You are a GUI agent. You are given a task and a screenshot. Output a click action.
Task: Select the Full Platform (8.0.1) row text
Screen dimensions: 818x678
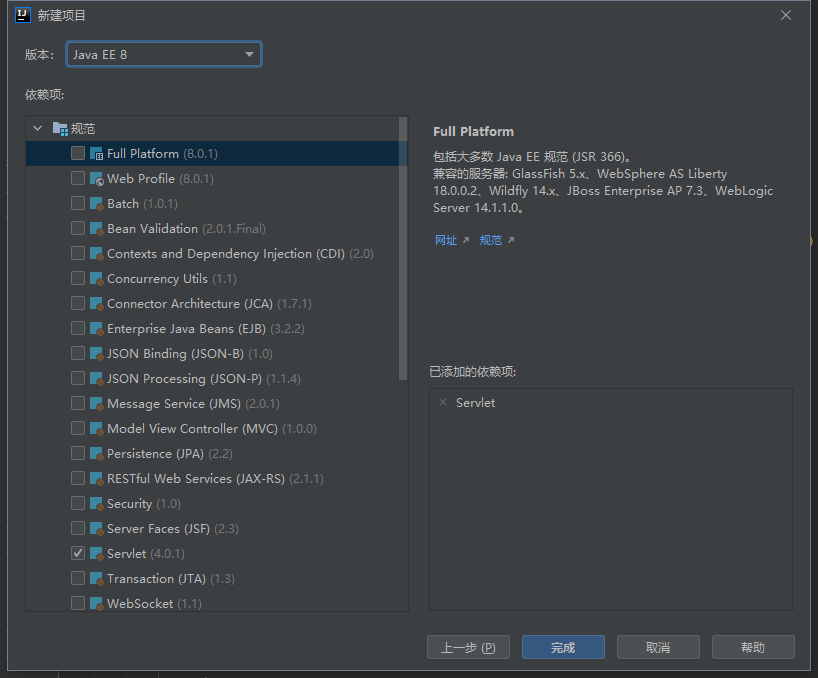pos(162,154)
